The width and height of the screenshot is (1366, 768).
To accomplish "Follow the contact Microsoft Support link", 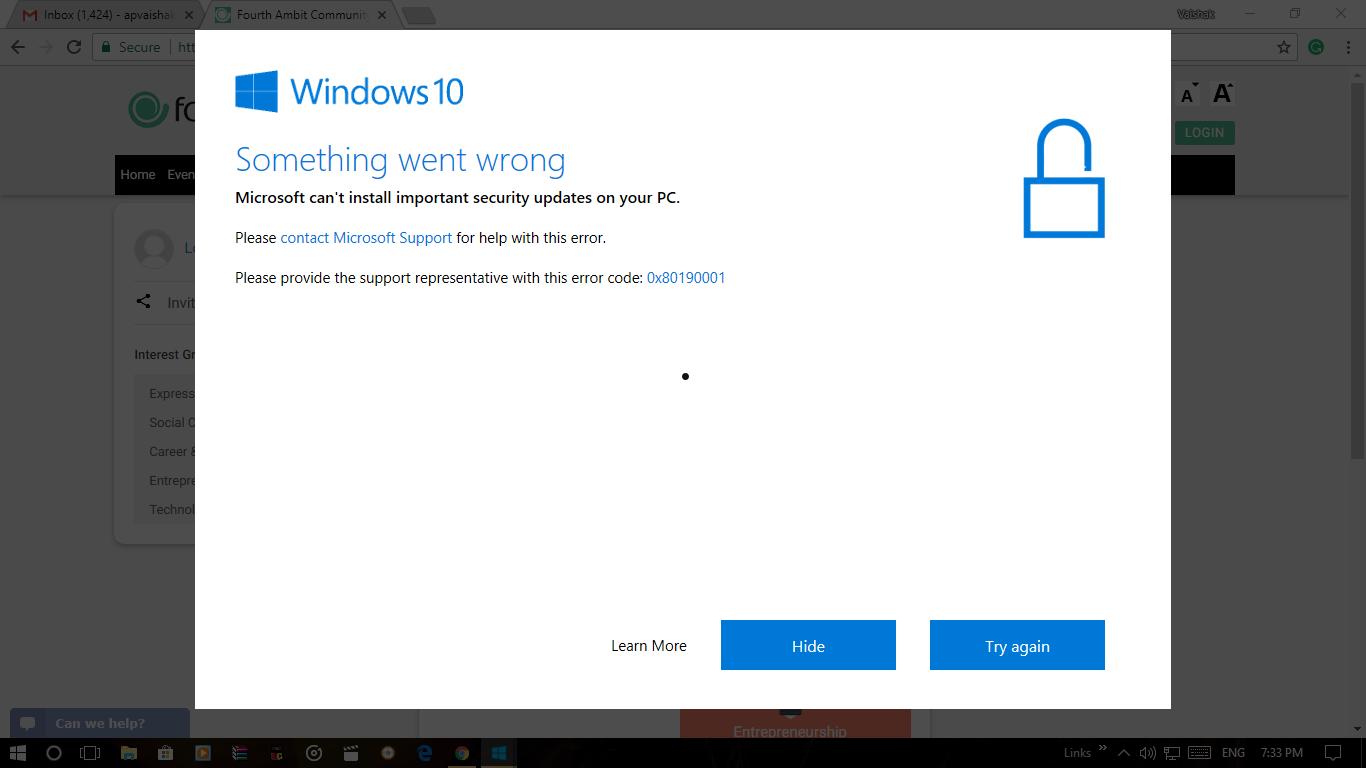I will (366, 238).
